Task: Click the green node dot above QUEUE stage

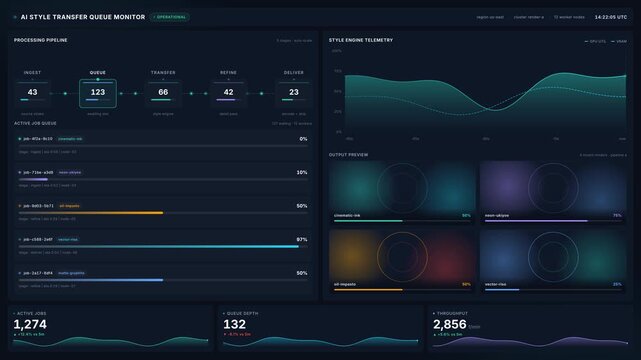Action: coord(98,79)
